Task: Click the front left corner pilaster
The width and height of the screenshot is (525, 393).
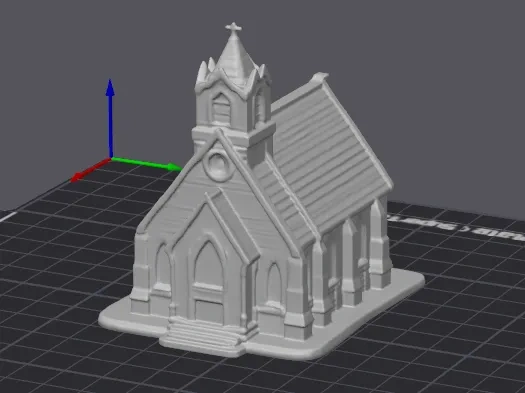Action: 141,271
